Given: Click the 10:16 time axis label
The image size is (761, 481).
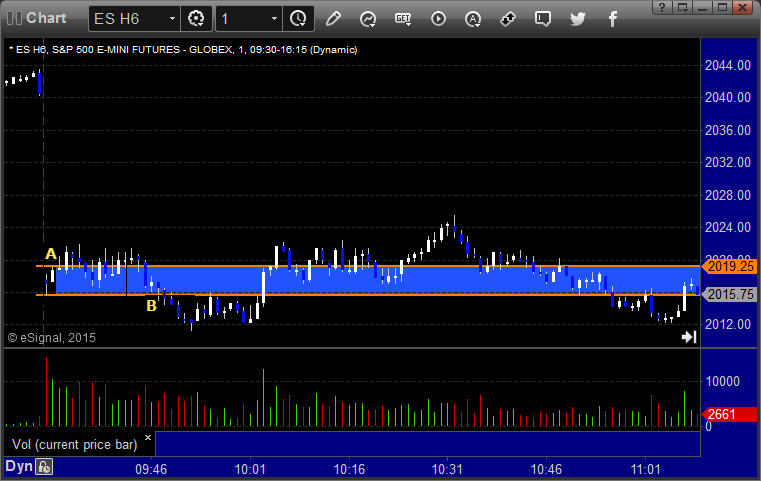Looking at the screenshot, I should tap(349, 469).
